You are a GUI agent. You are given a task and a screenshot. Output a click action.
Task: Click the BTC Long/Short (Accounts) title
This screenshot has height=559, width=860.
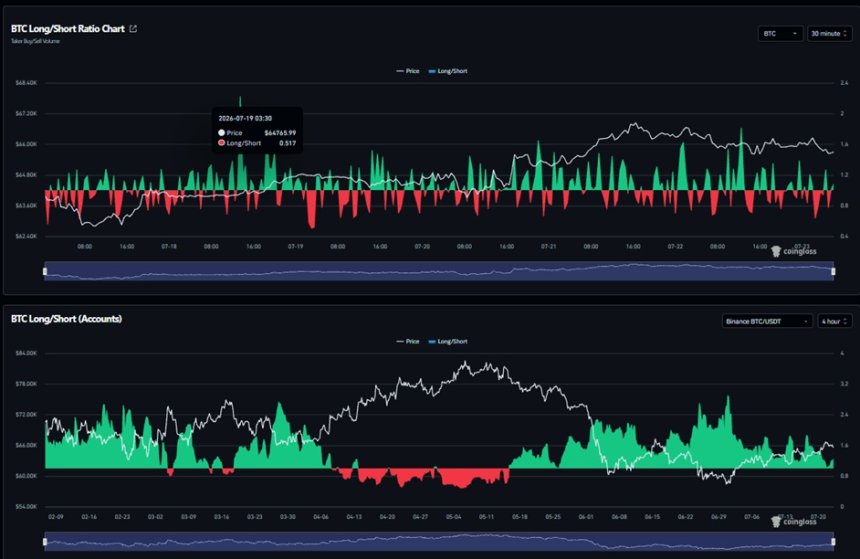(x=66, y=319)
